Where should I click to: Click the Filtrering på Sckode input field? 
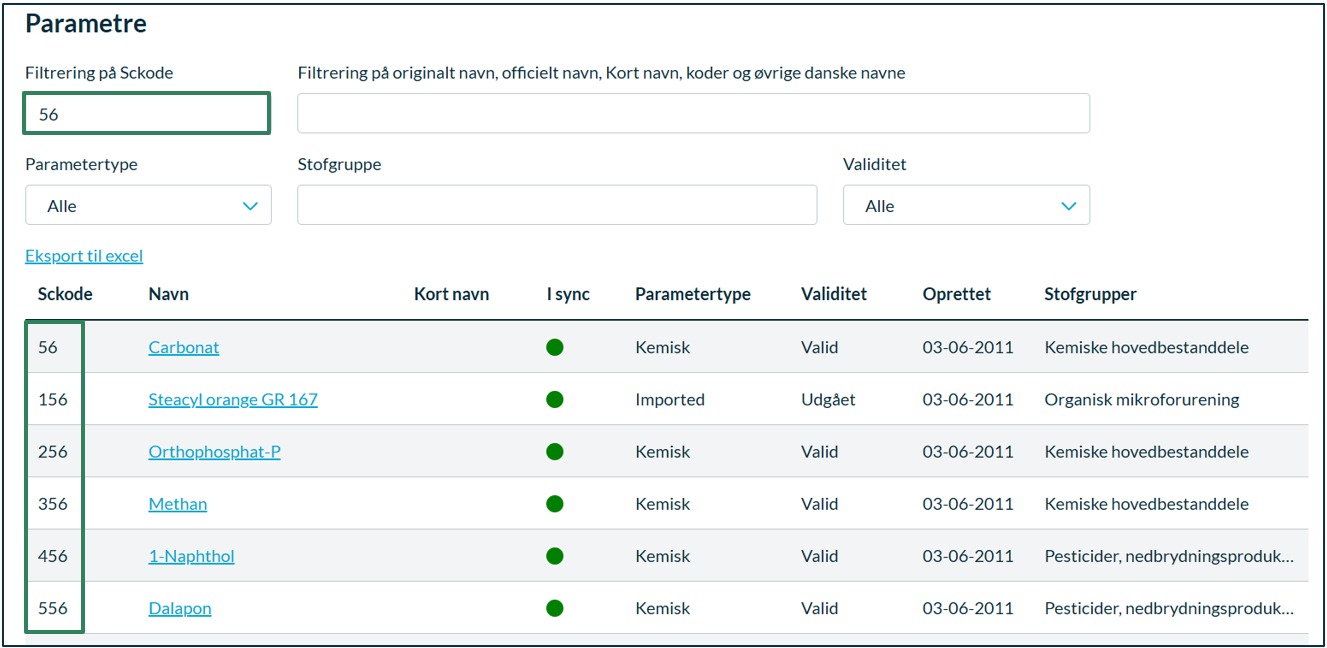[x=147, y=114]
